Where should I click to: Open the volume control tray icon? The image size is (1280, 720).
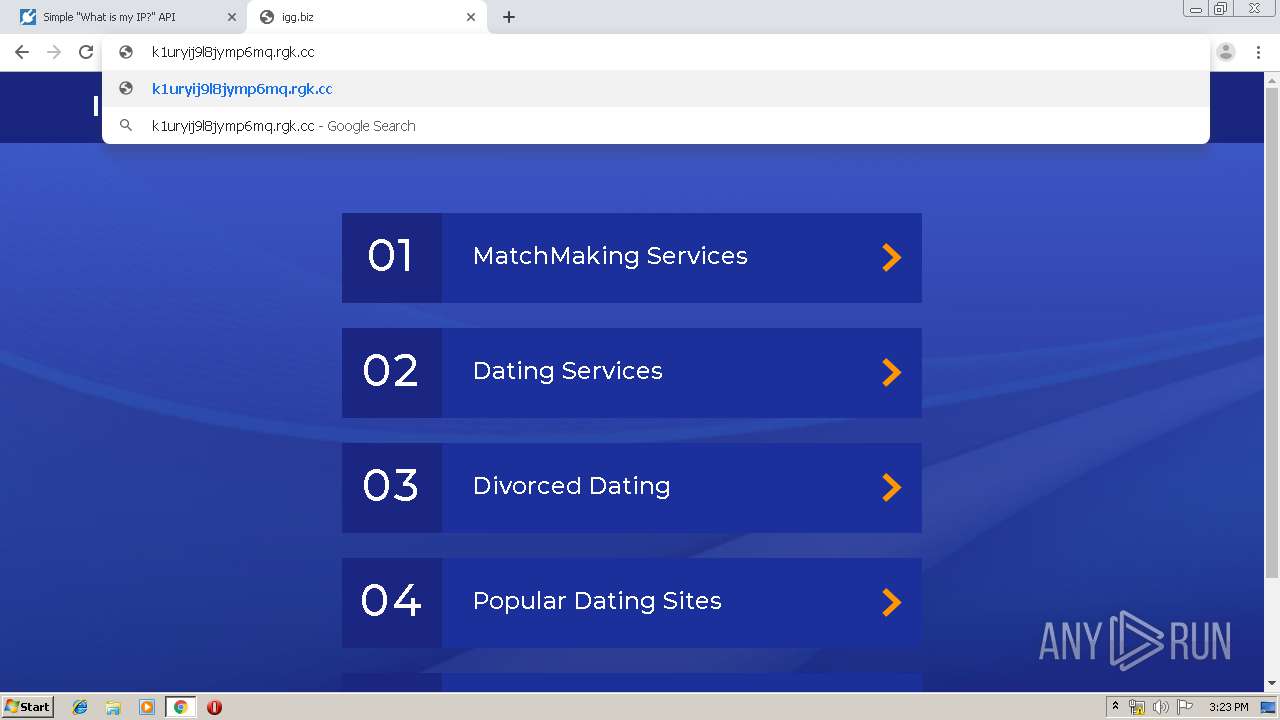[1160, 707]
